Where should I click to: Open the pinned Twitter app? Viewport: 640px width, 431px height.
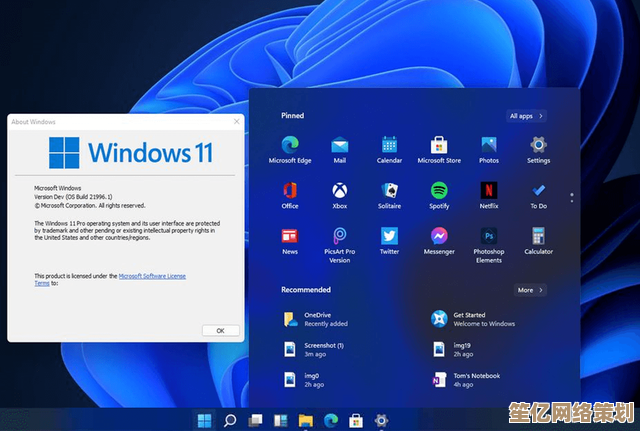(389, 237)
